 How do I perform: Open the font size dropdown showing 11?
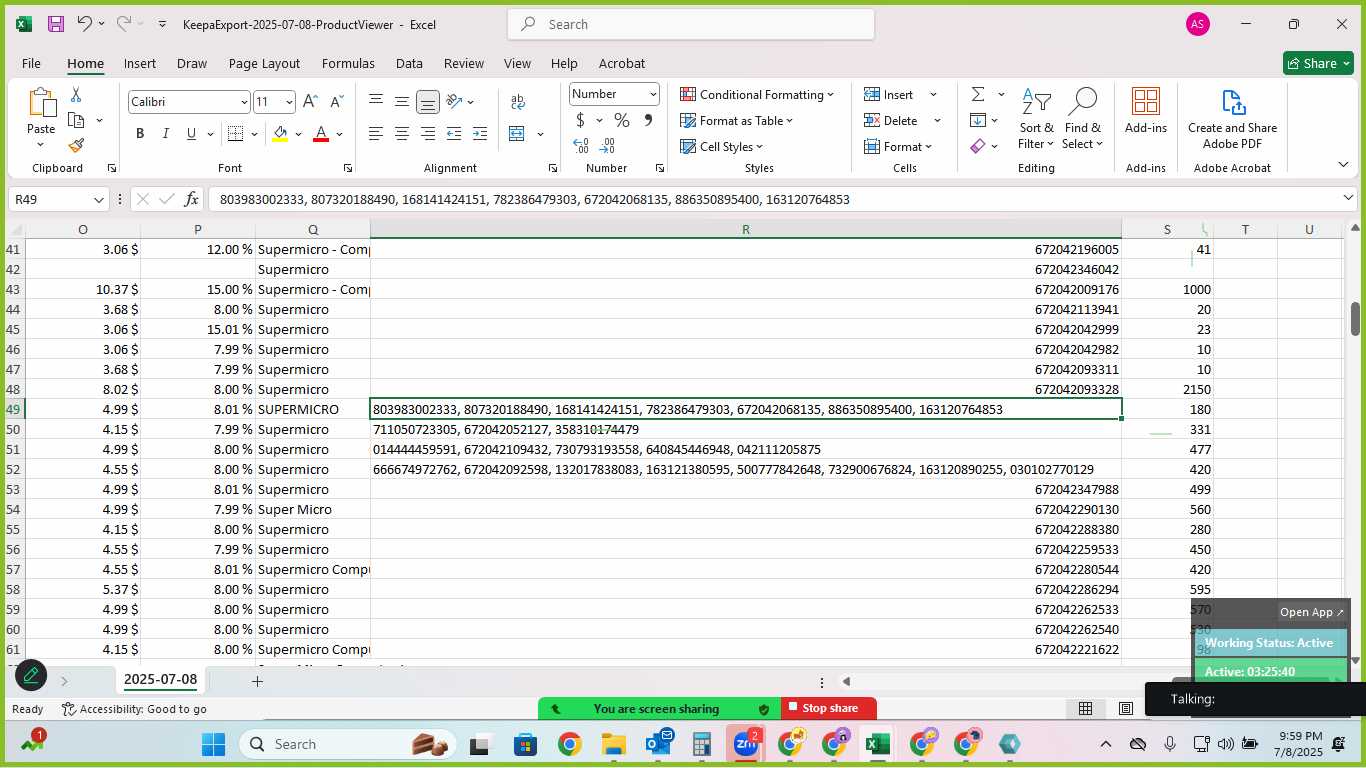(289, 102)
